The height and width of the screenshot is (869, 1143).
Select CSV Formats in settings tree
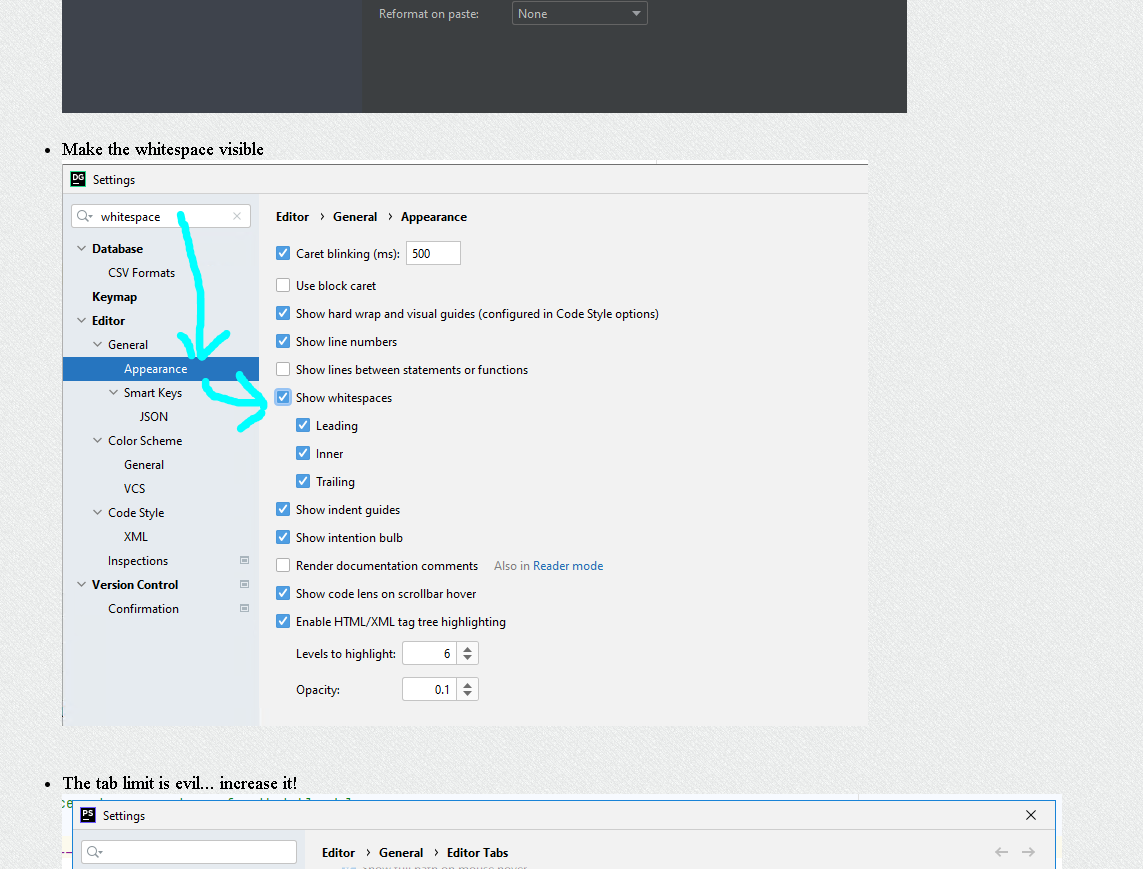(141, 273)
